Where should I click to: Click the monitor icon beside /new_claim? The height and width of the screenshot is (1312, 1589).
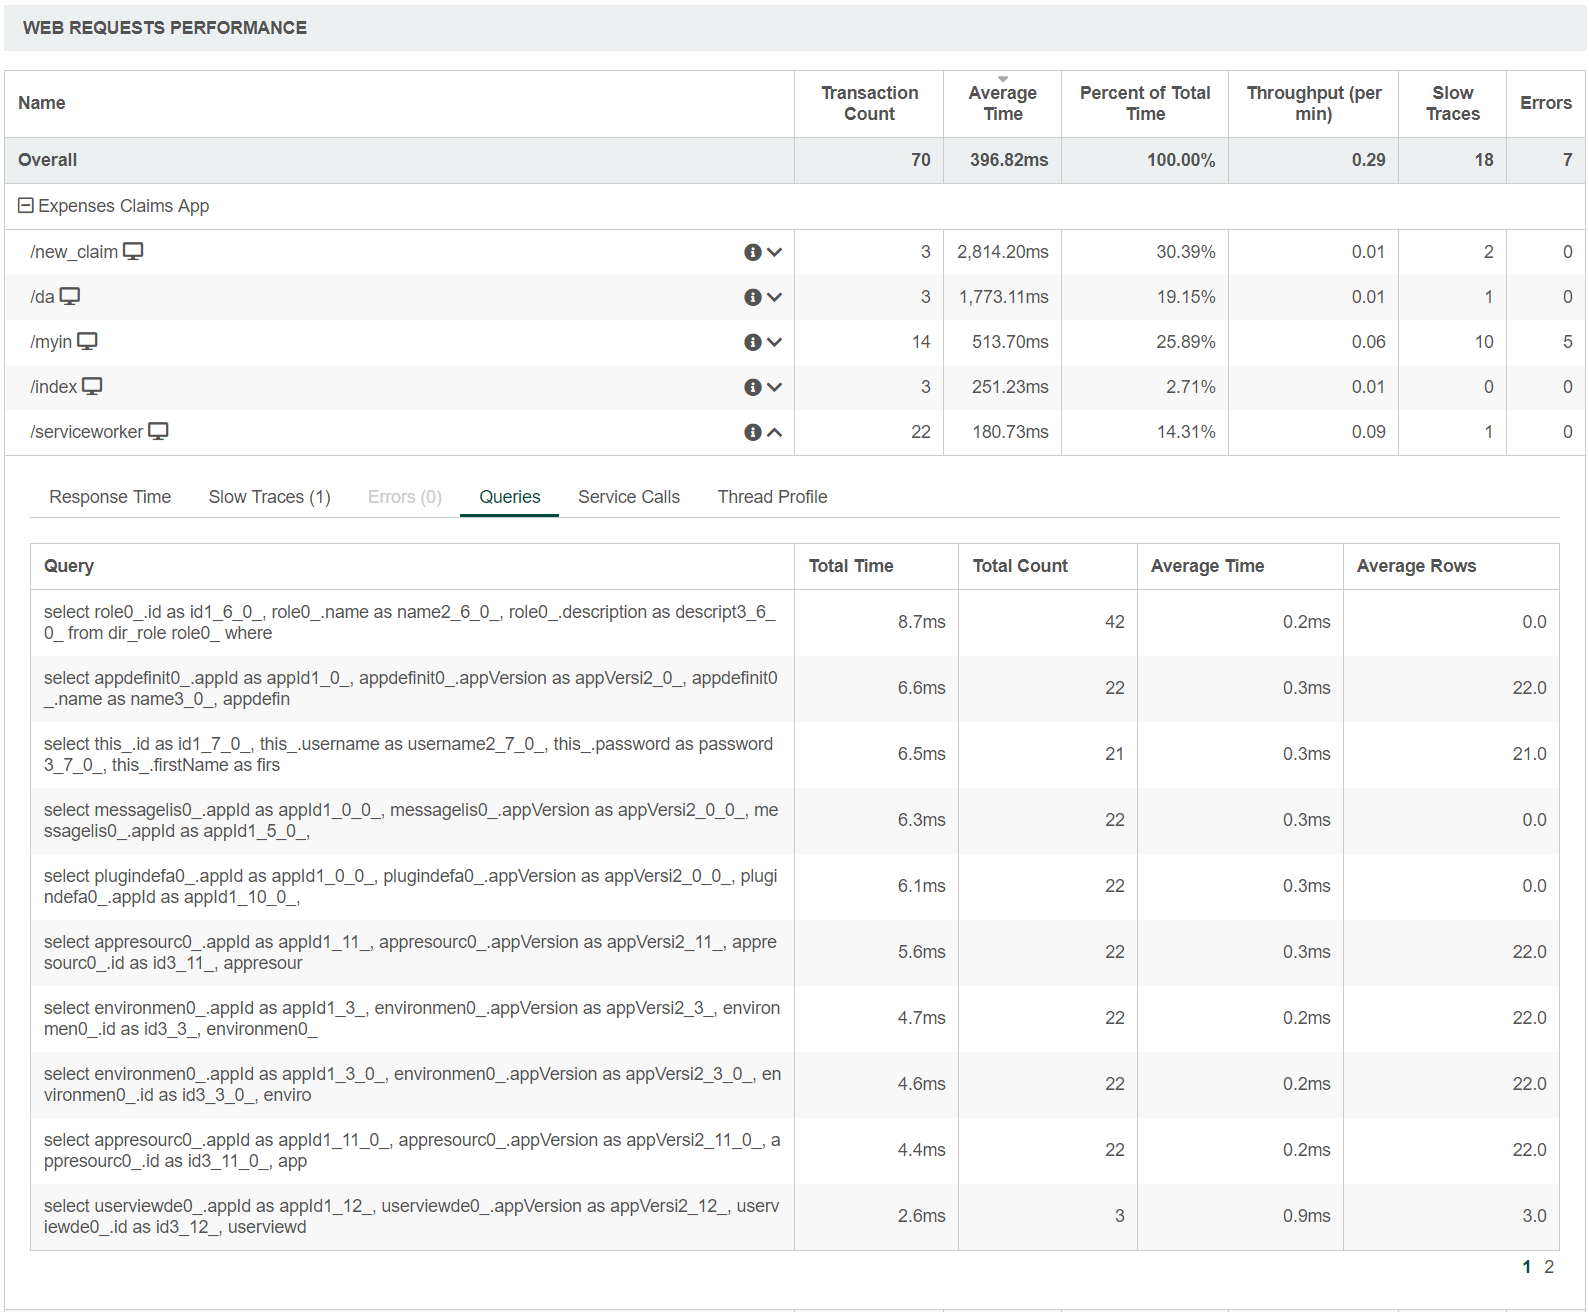tap(133, 251)
